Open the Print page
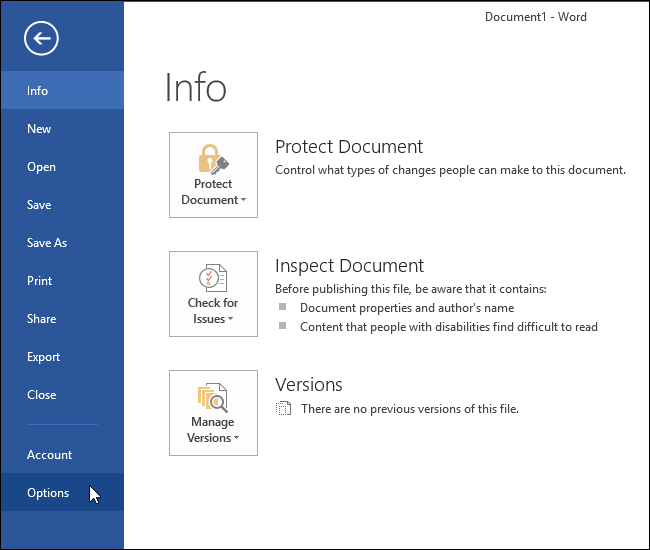The width and height of the screenshot is (650, 550). point(40,281)
